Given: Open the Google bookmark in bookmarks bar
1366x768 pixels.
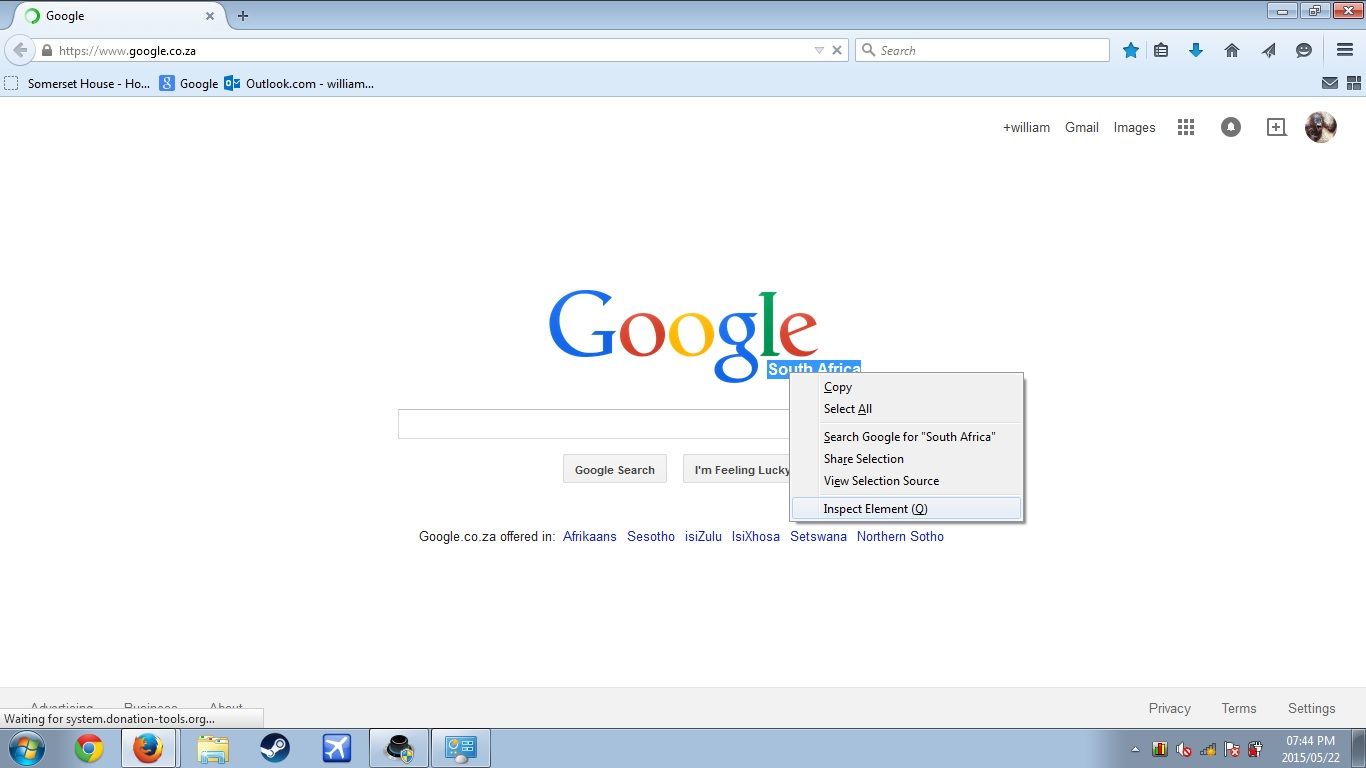Looking at the screenshot, I should pos(189,84).
